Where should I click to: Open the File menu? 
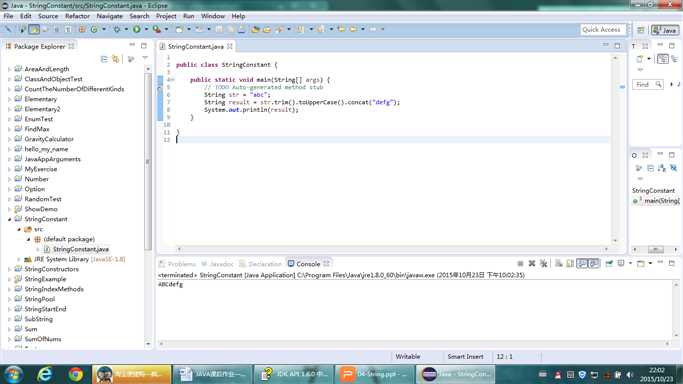coord(8,16)
